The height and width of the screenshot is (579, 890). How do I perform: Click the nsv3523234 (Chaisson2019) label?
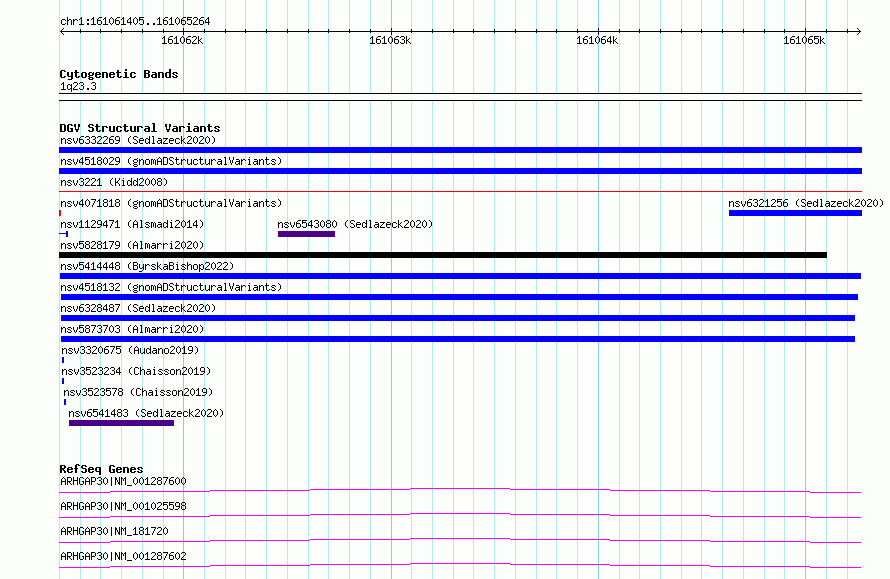[136, 371]
